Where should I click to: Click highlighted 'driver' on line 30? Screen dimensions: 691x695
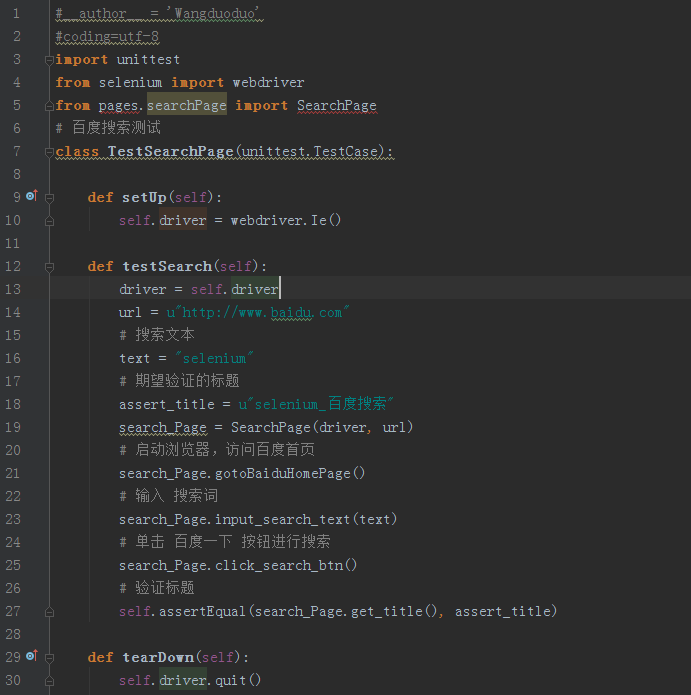coord(183,681)
